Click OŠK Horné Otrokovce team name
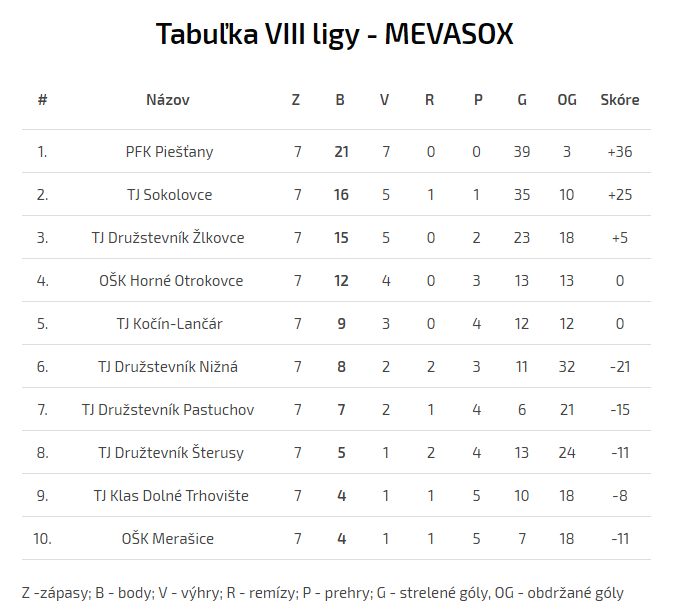This screenshot has width=693, height=616. (x=168, y=281)
